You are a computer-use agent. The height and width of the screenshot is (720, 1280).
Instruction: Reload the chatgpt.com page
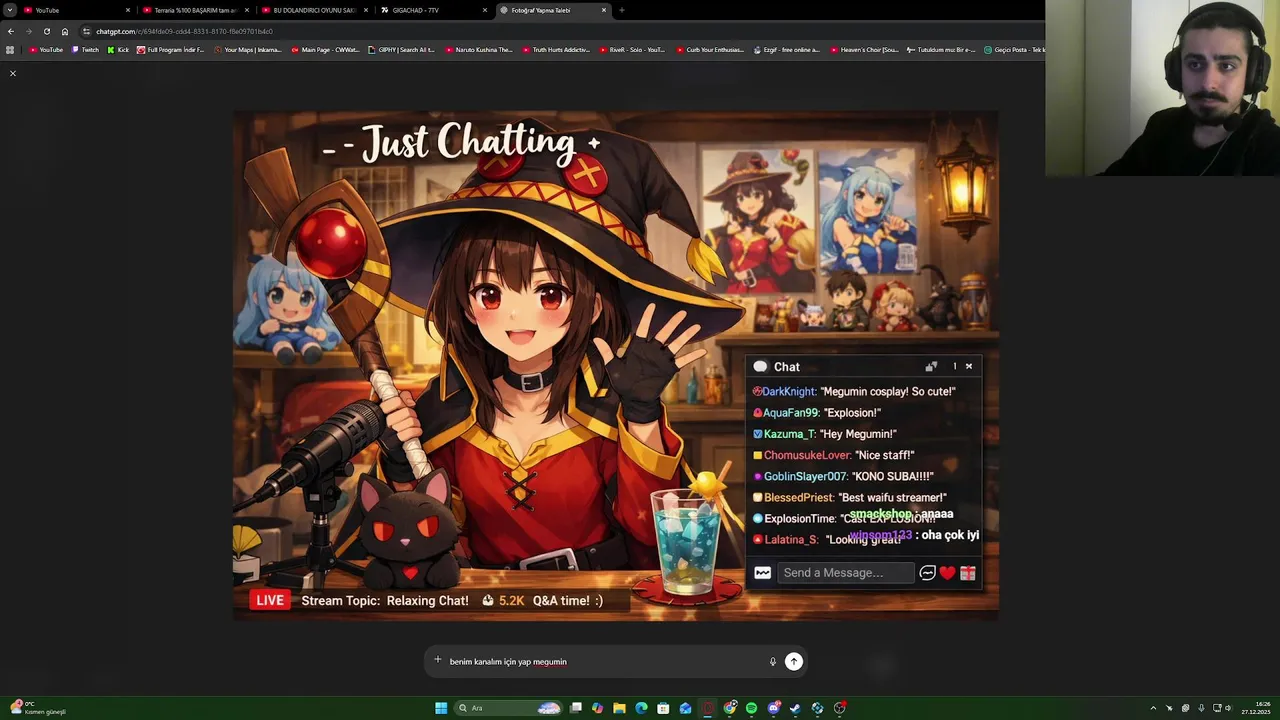(x=46, y=31)
